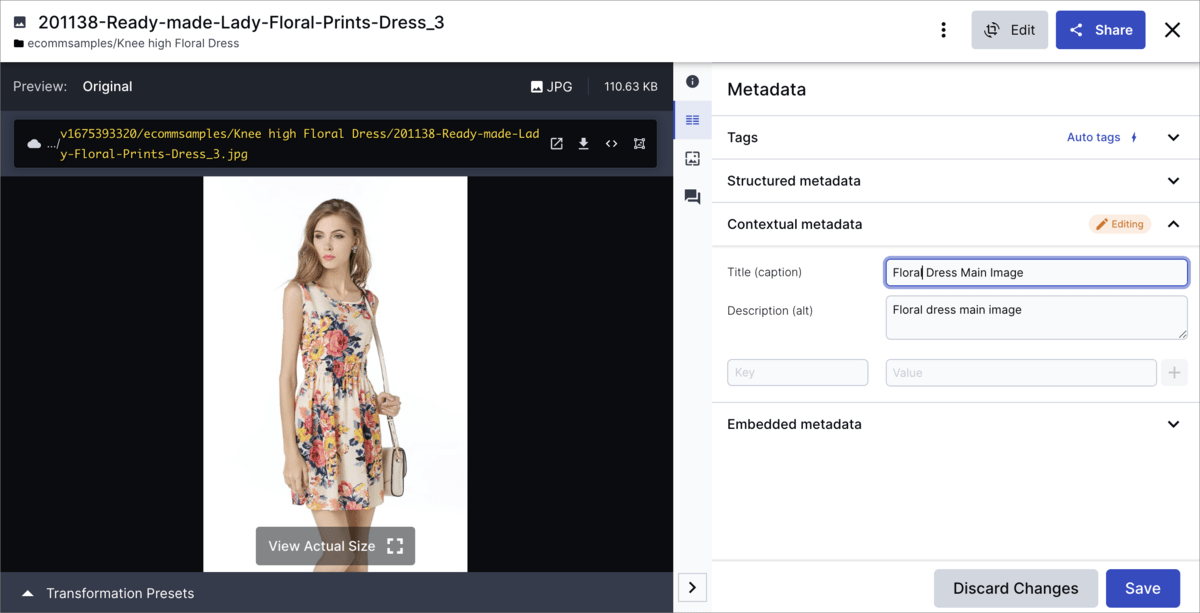Click the Key input field
Screen dimensions: 1200x613
(797, 372)
